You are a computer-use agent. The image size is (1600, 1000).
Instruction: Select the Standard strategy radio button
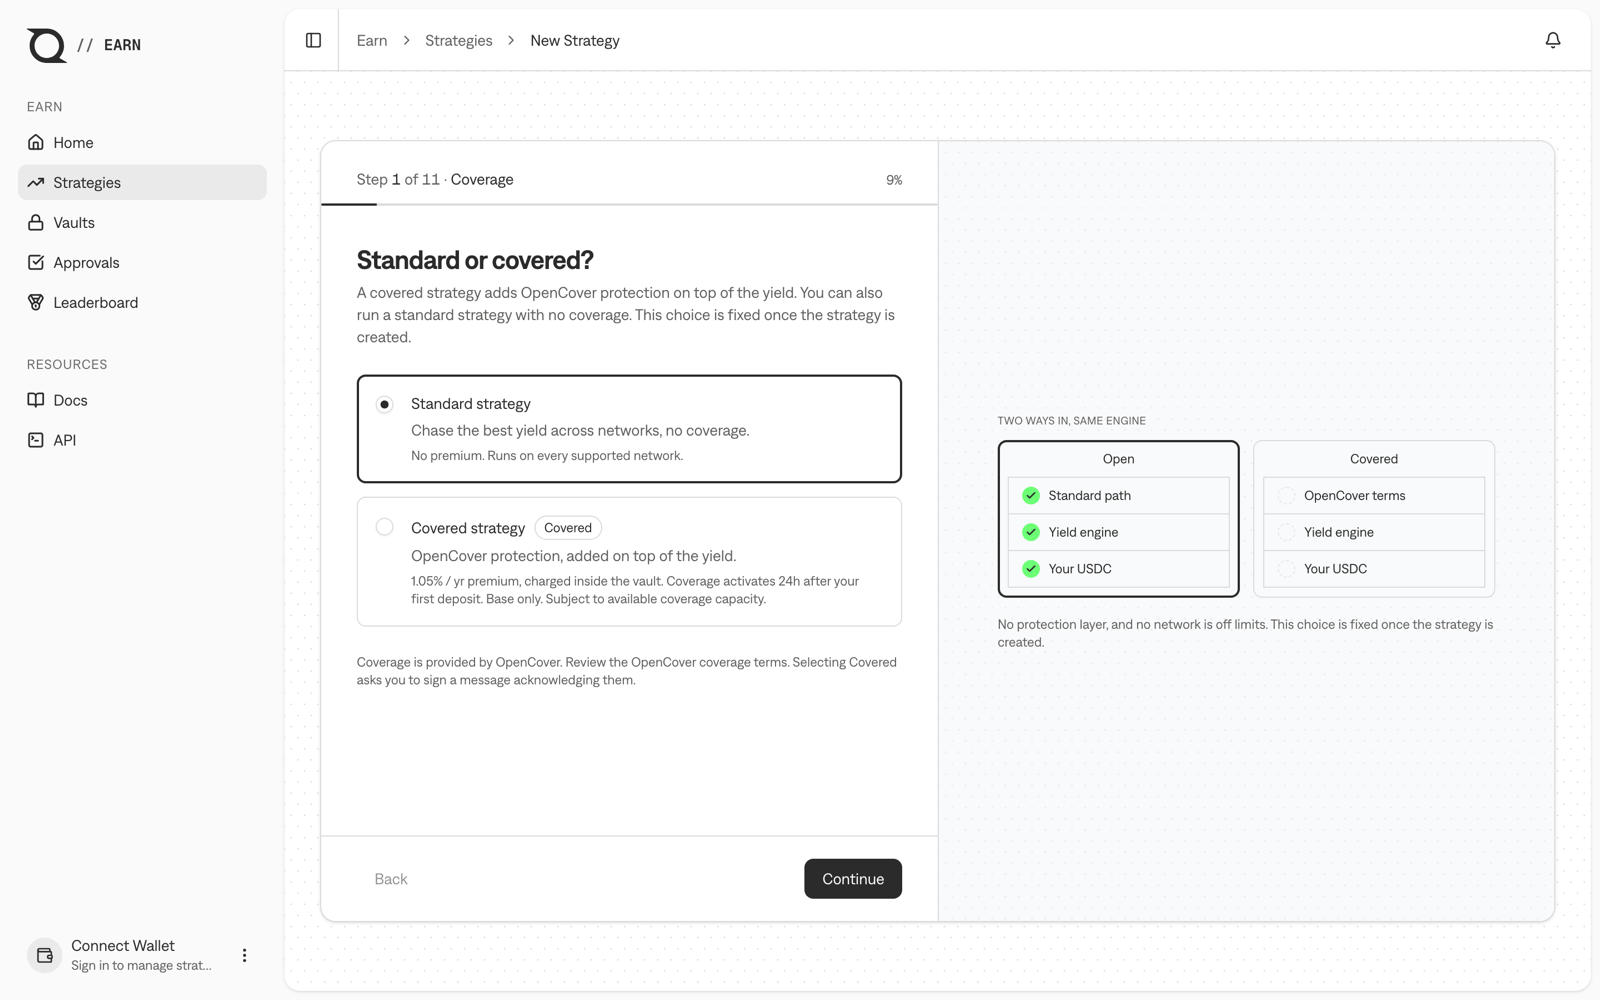coord(384,404)
